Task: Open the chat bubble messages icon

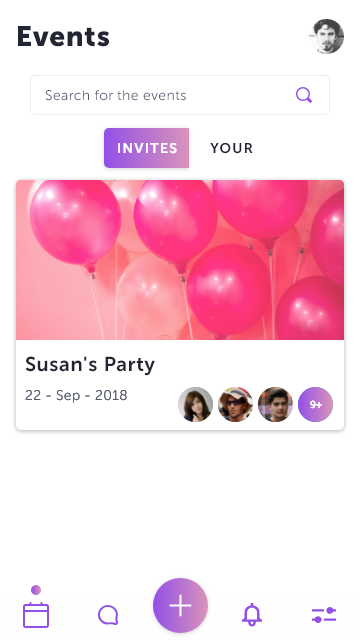Action: 108,615
